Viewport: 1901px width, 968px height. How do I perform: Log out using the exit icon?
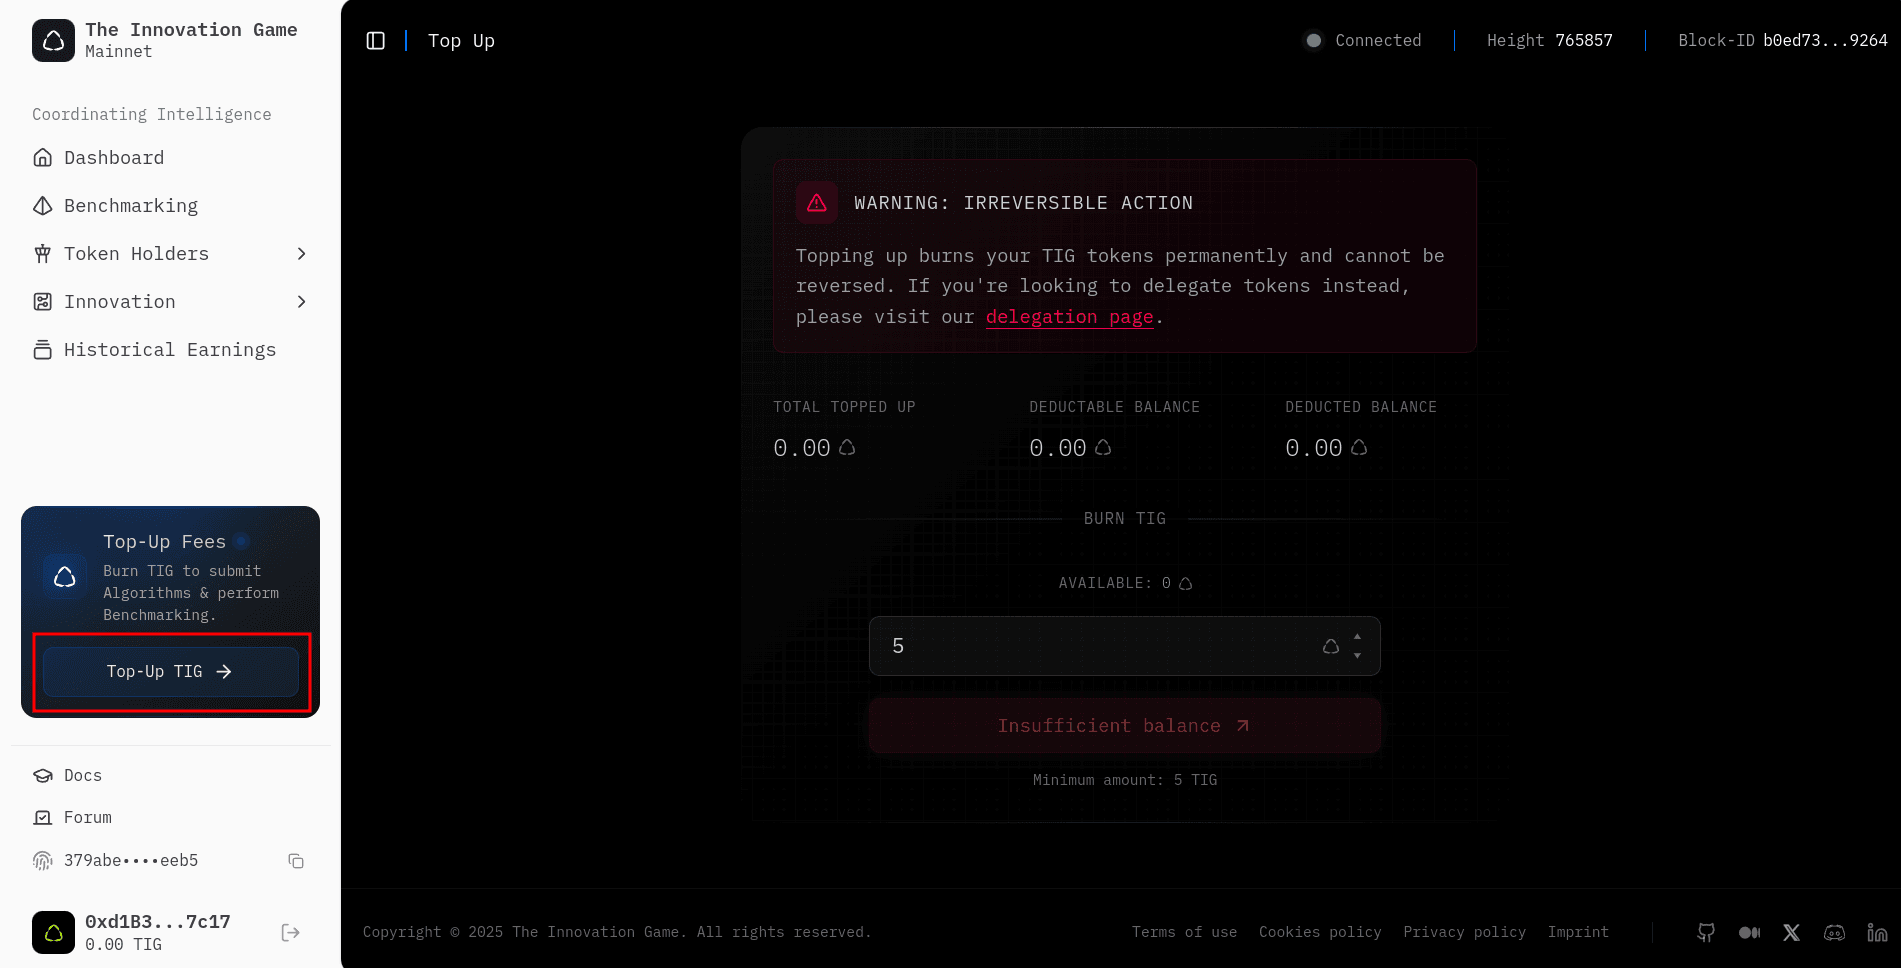tap(290, 933)
